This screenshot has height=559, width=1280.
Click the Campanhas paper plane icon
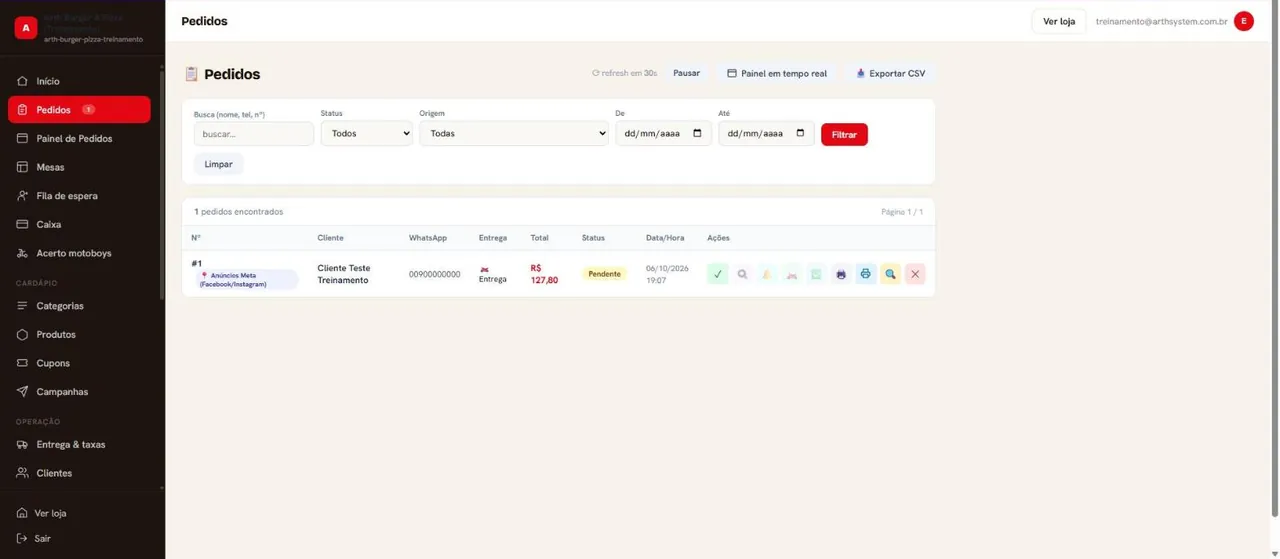(22, 391)
